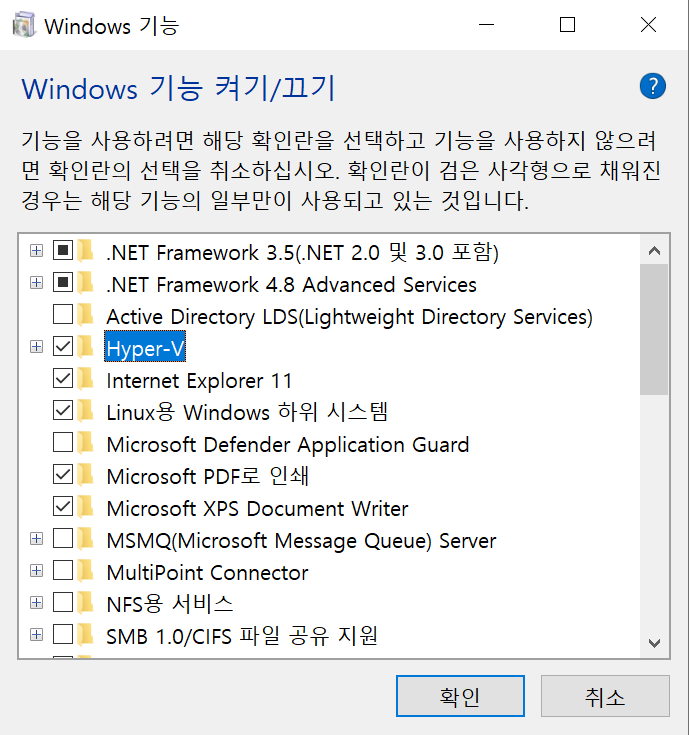Image resolution: width=689 pixels, height=735 pixels.
Task: Confirm changes with the 확인 button
Action: click(460, 696)
